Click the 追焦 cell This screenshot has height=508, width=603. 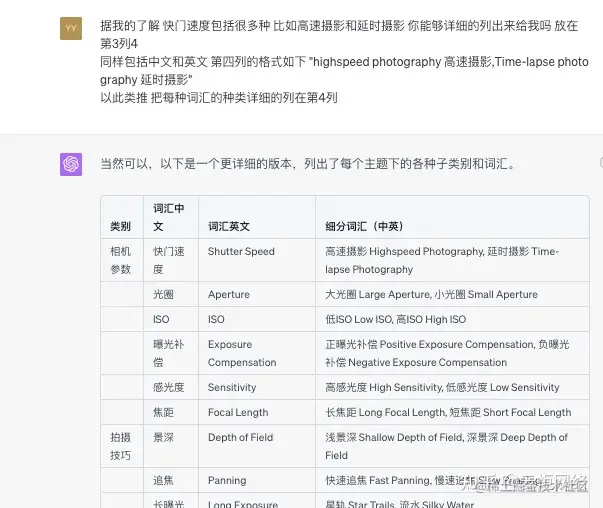(x=171, y=480)
